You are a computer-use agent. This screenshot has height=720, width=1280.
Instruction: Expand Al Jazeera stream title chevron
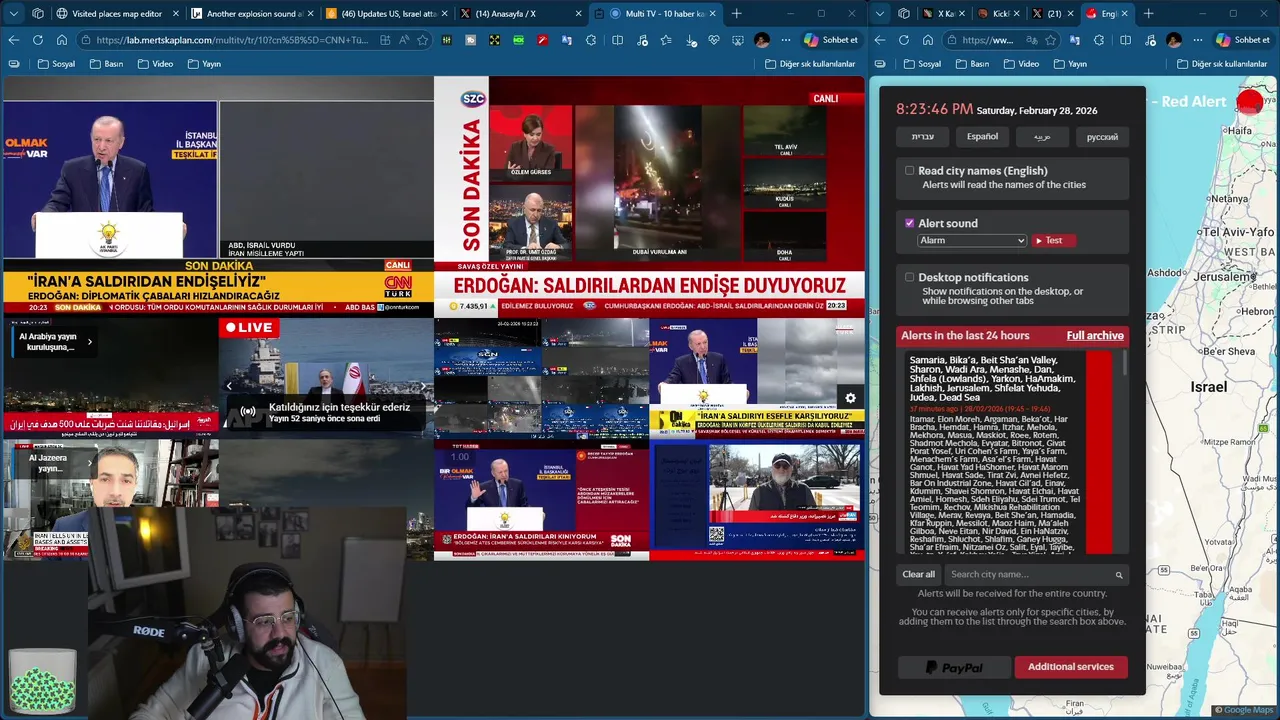[89, 463]
